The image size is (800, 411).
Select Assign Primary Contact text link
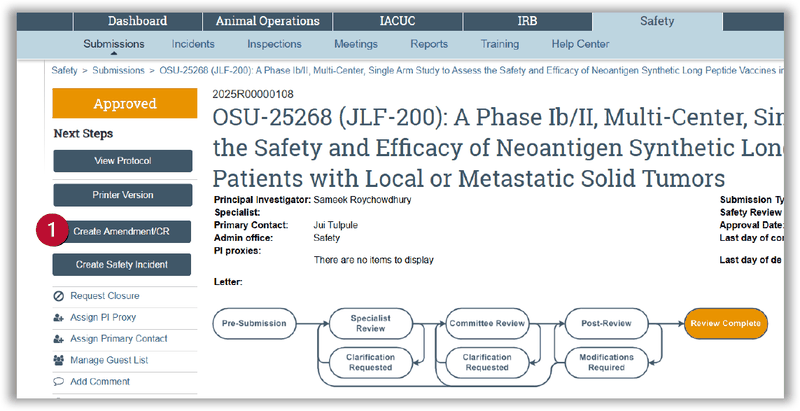click(119, 339)
